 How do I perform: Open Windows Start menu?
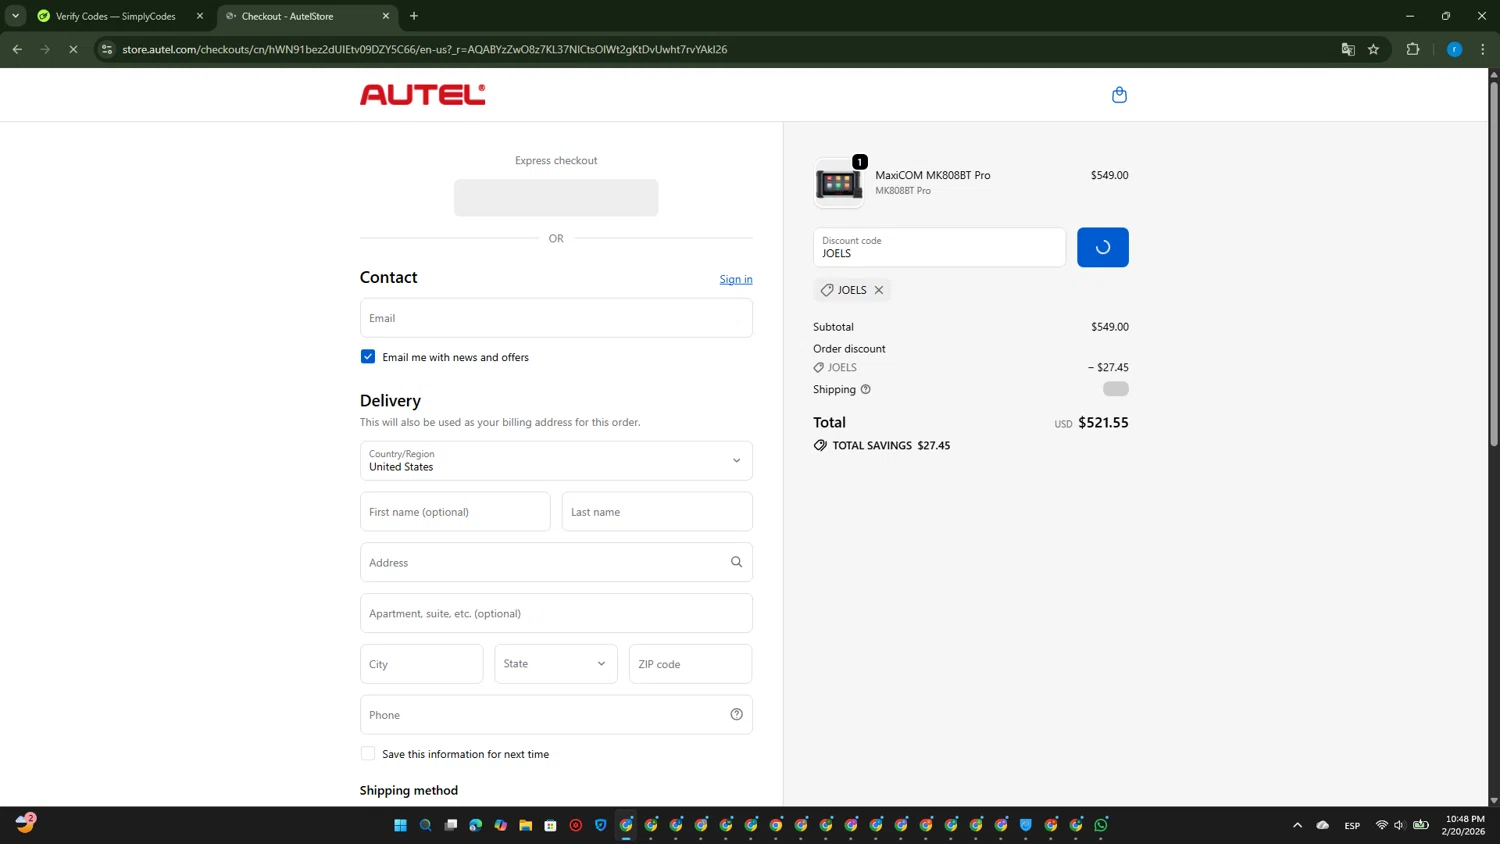(400, 825)
